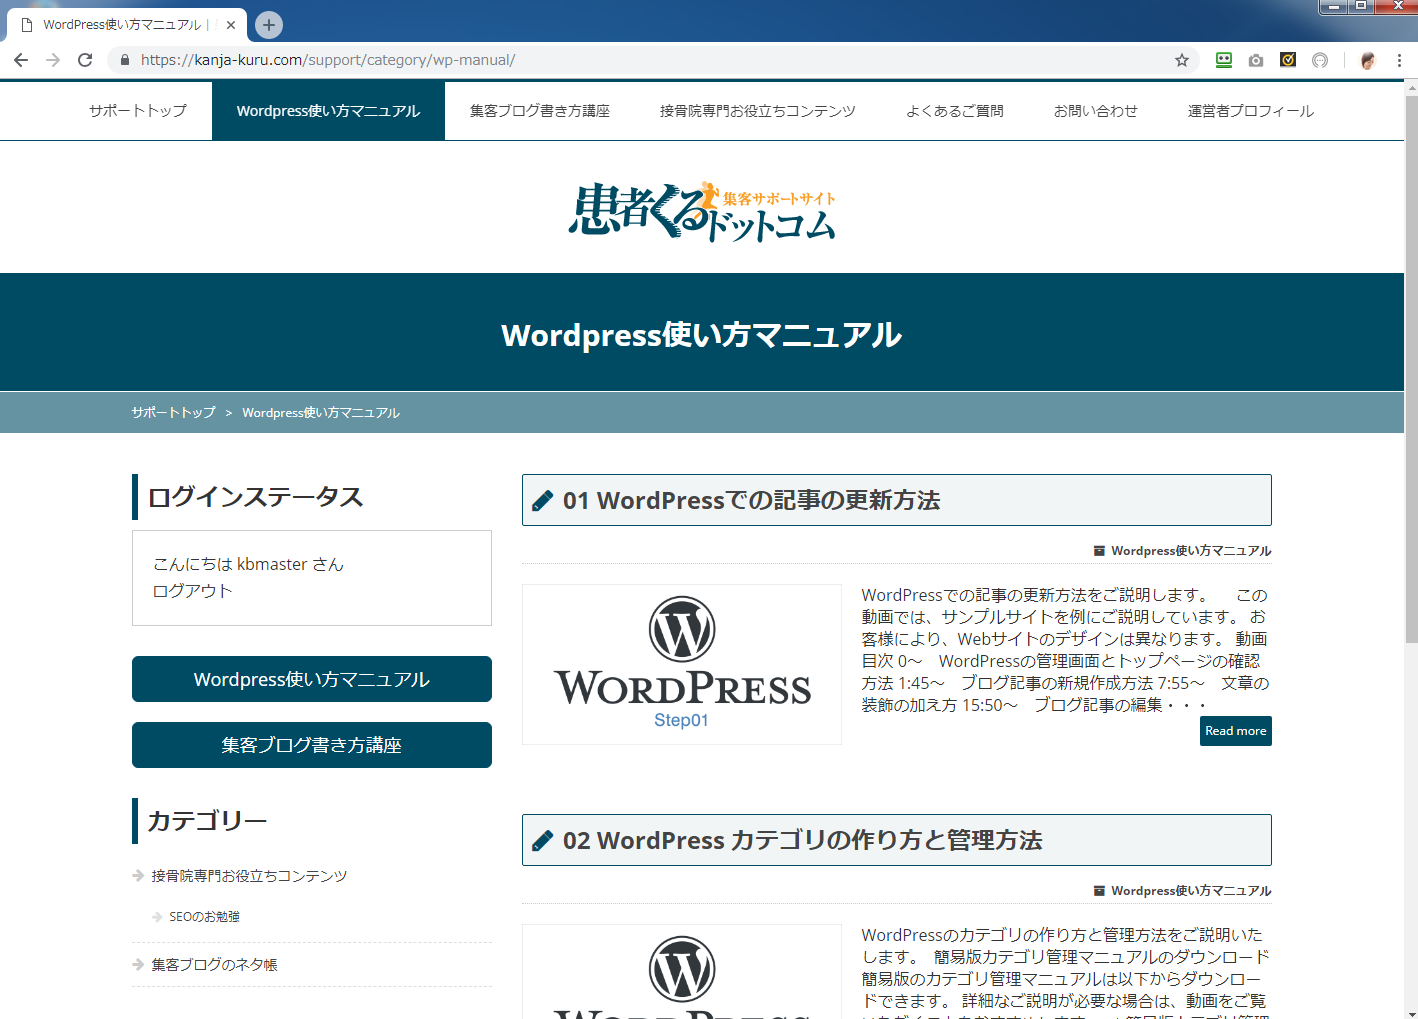Viewport: 1418px width, 1019px height.
Task: Open the WordPress Step01 thumbnail image
Action: 682,665
